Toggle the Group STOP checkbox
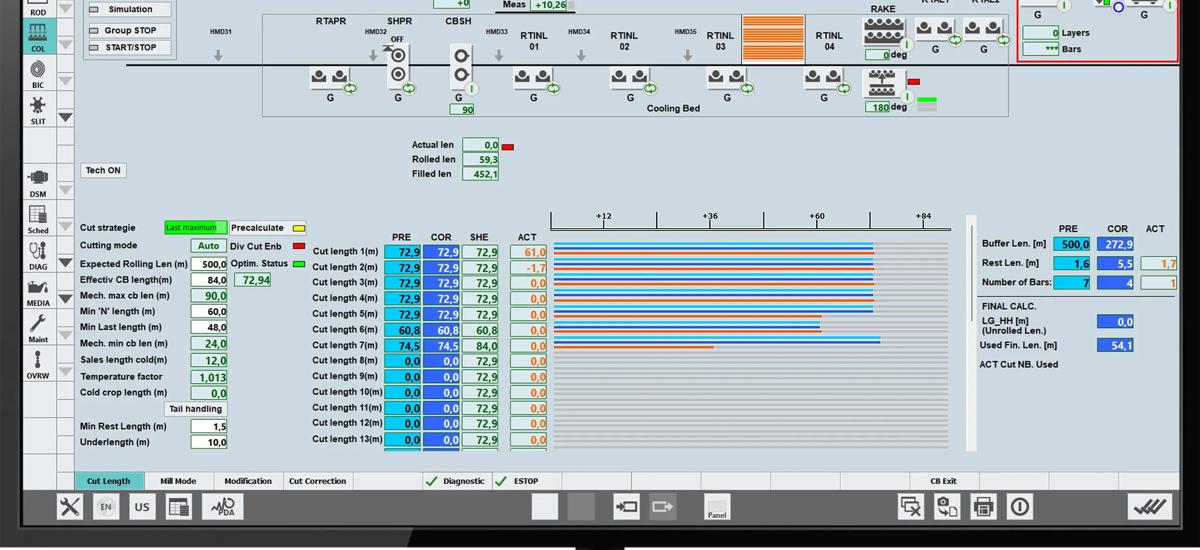 pyautogui.click(x=95, y=31)
